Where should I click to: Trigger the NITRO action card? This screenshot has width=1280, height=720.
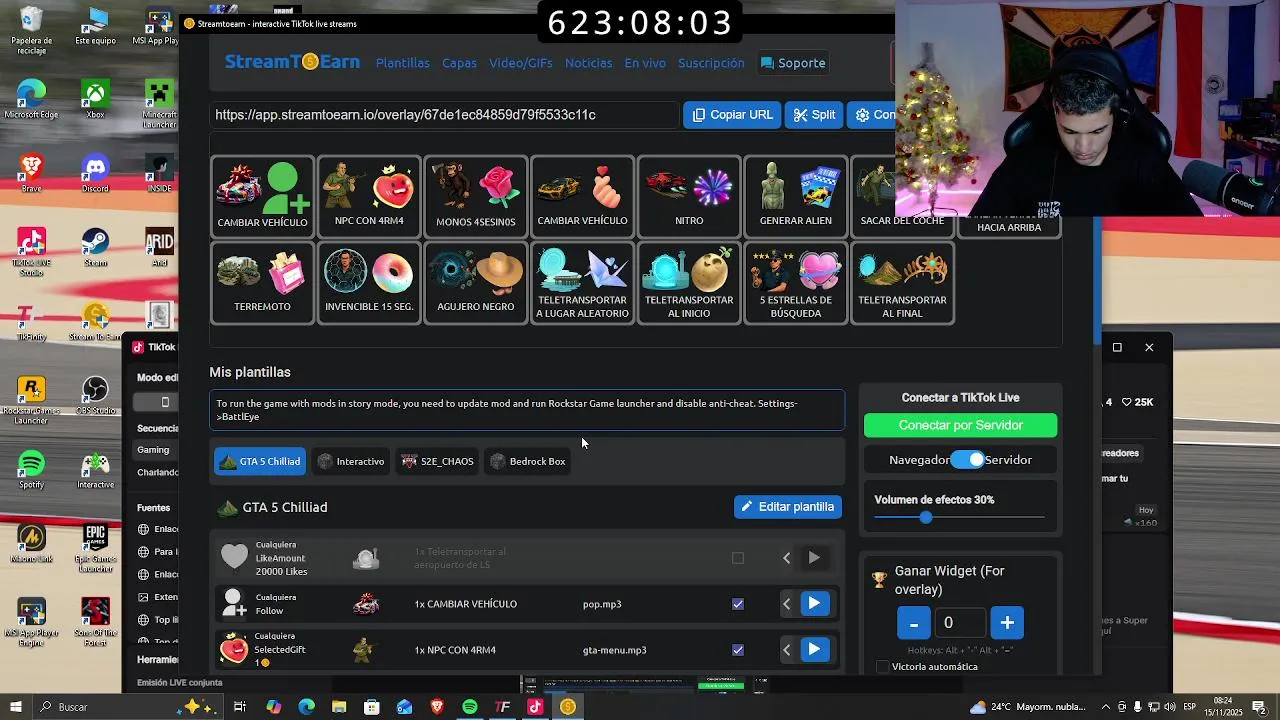click(689, 196)
